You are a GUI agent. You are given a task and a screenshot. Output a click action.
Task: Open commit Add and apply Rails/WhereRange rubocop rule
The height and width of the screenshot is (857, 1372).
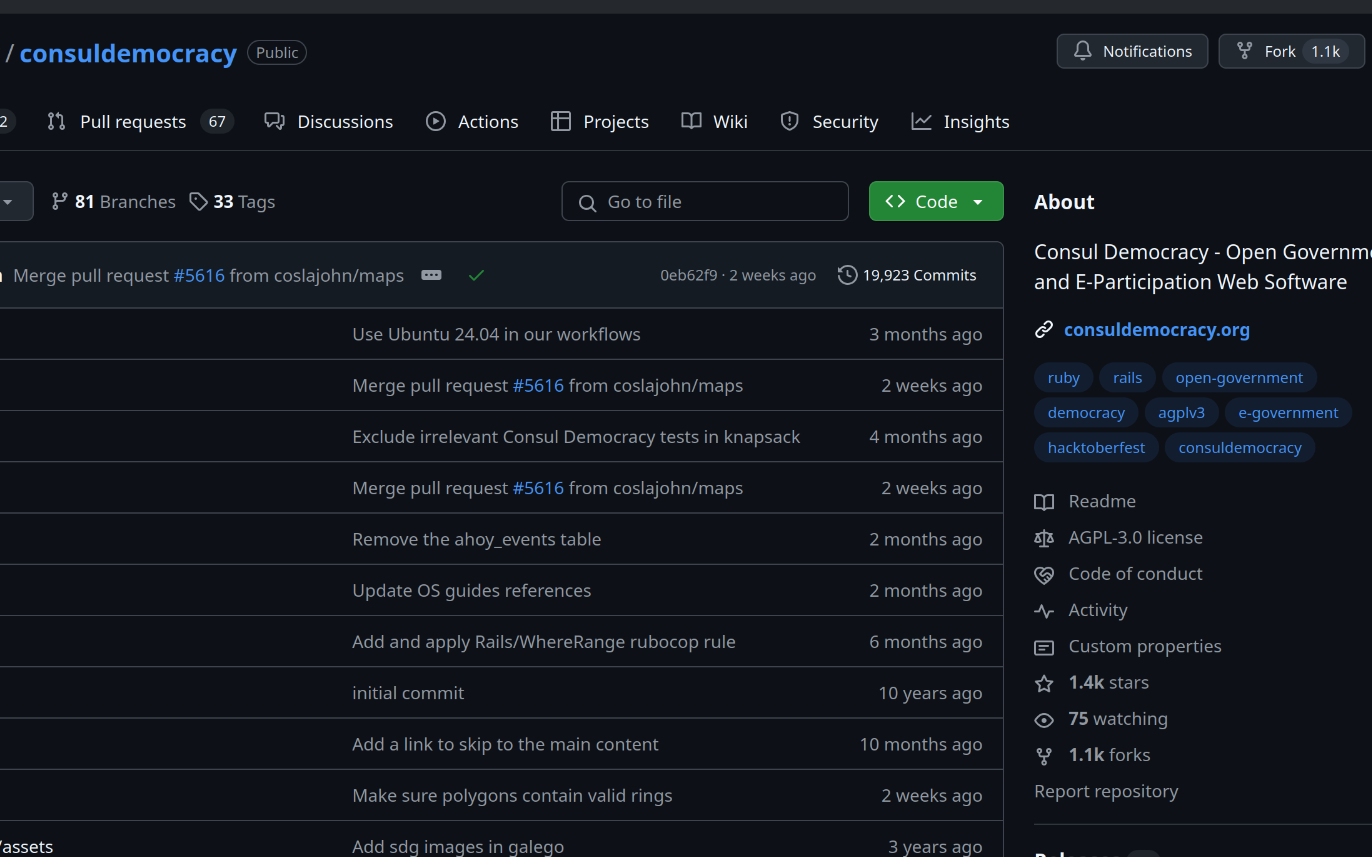click(544, 642)
